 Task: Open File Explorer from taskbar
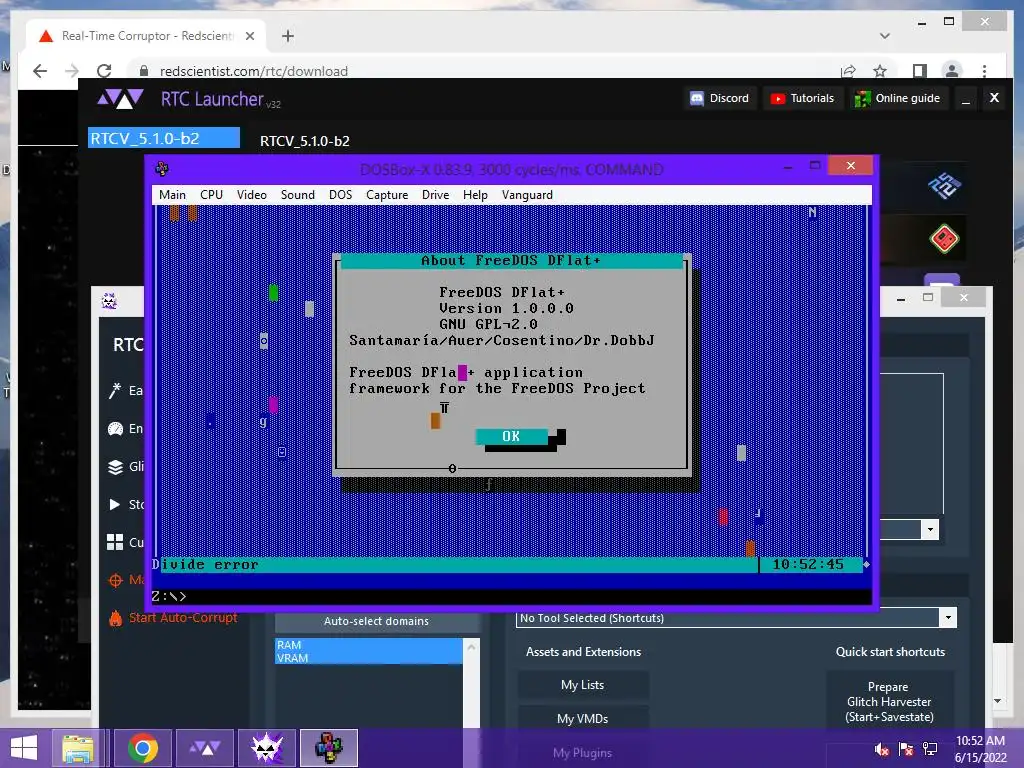coord(78,748)
